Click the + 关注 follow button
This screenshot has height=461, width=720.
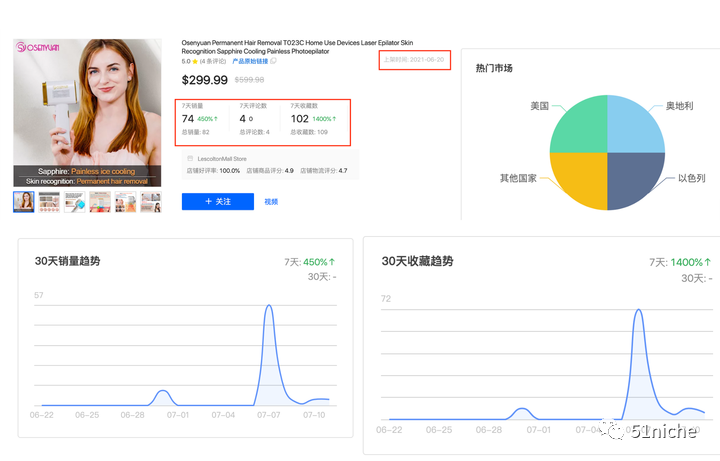pyautogui.click(x=218, y=202)
